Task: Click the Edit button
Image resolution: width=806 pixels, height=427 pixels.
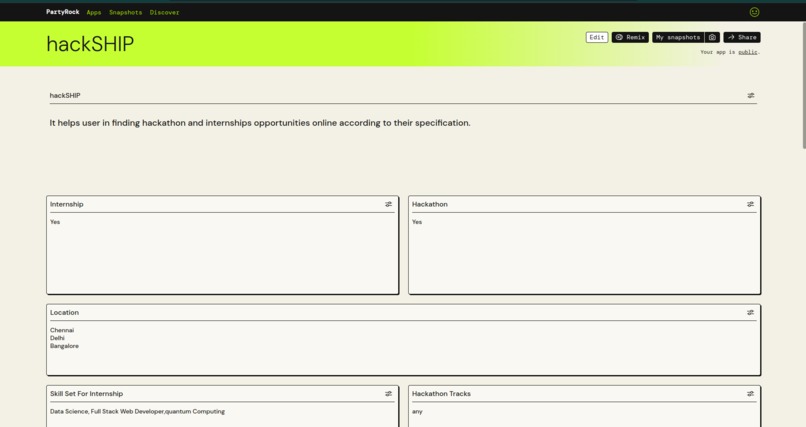Action: (x=597, y=38)
